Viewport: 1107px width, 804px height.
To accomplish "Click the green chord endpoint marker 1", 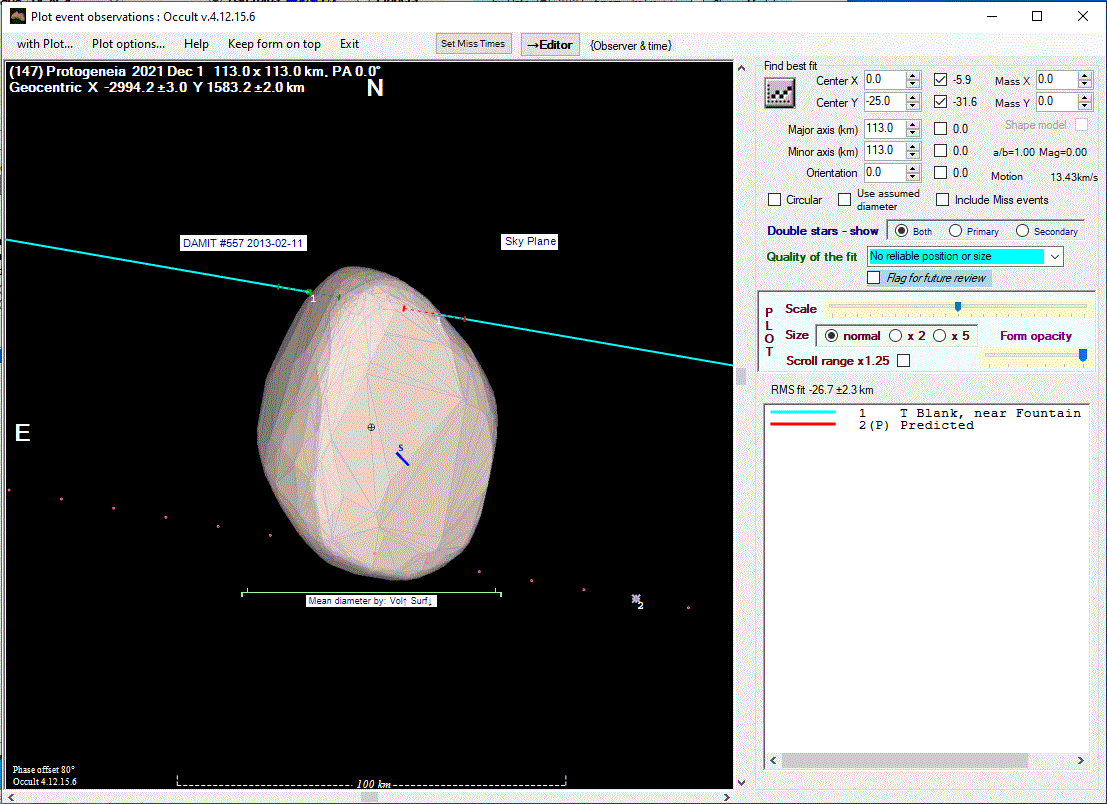I will 309,292.
